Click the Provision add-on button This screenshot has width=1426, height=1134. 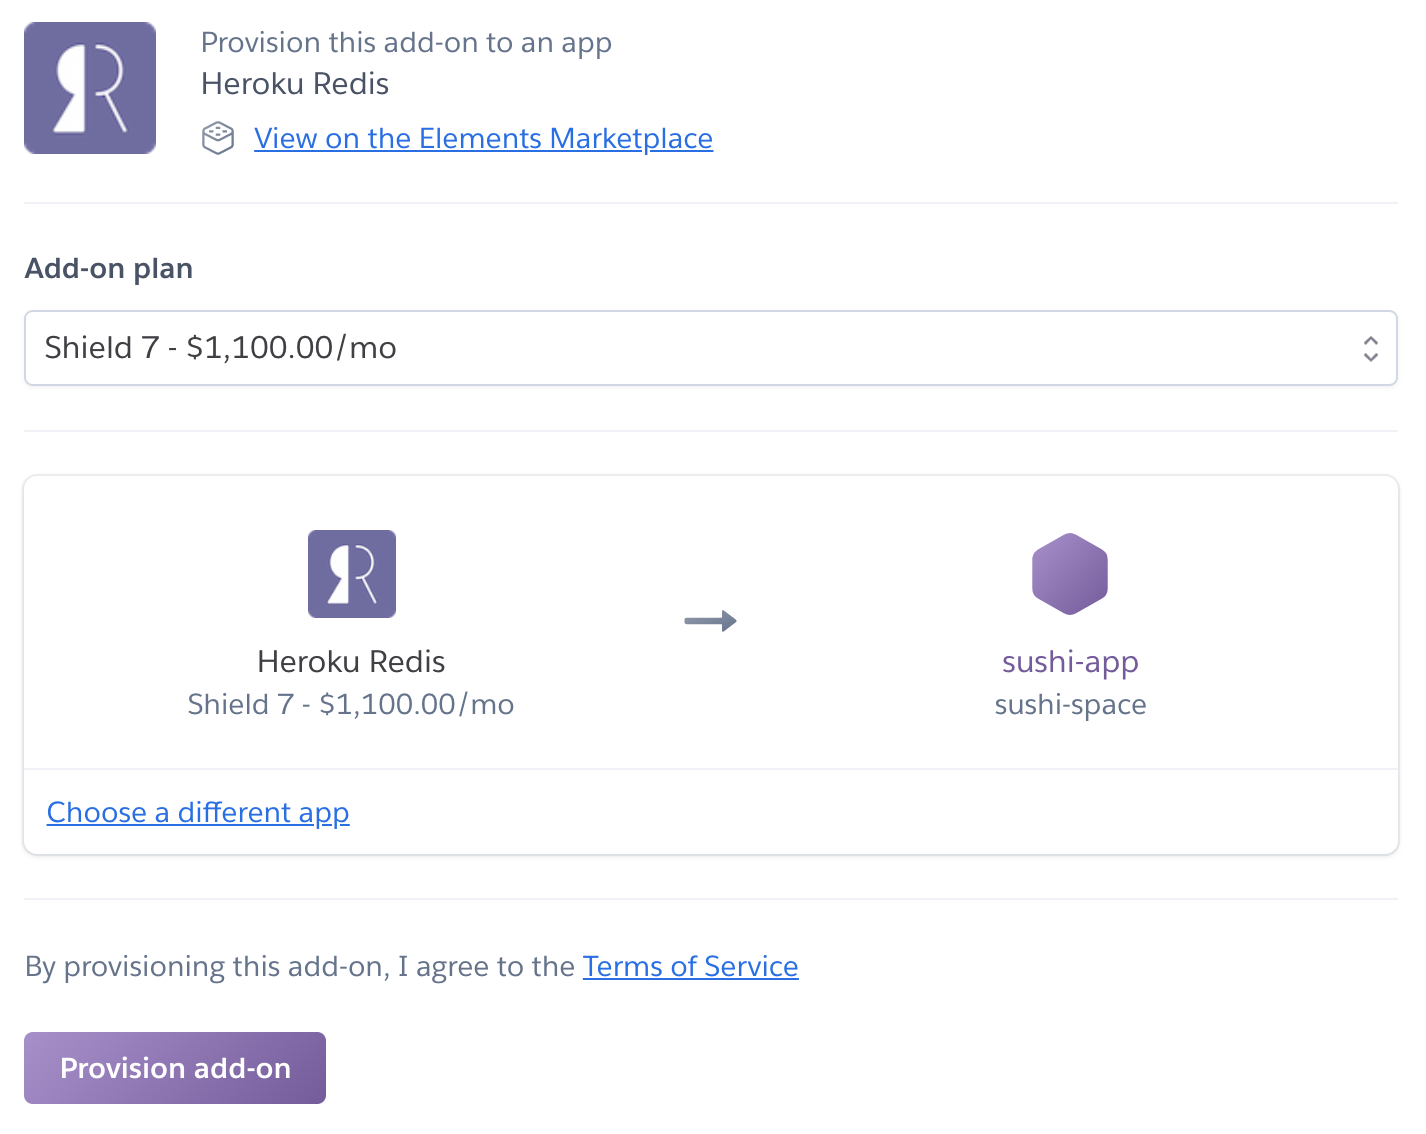pos(175,1068)
